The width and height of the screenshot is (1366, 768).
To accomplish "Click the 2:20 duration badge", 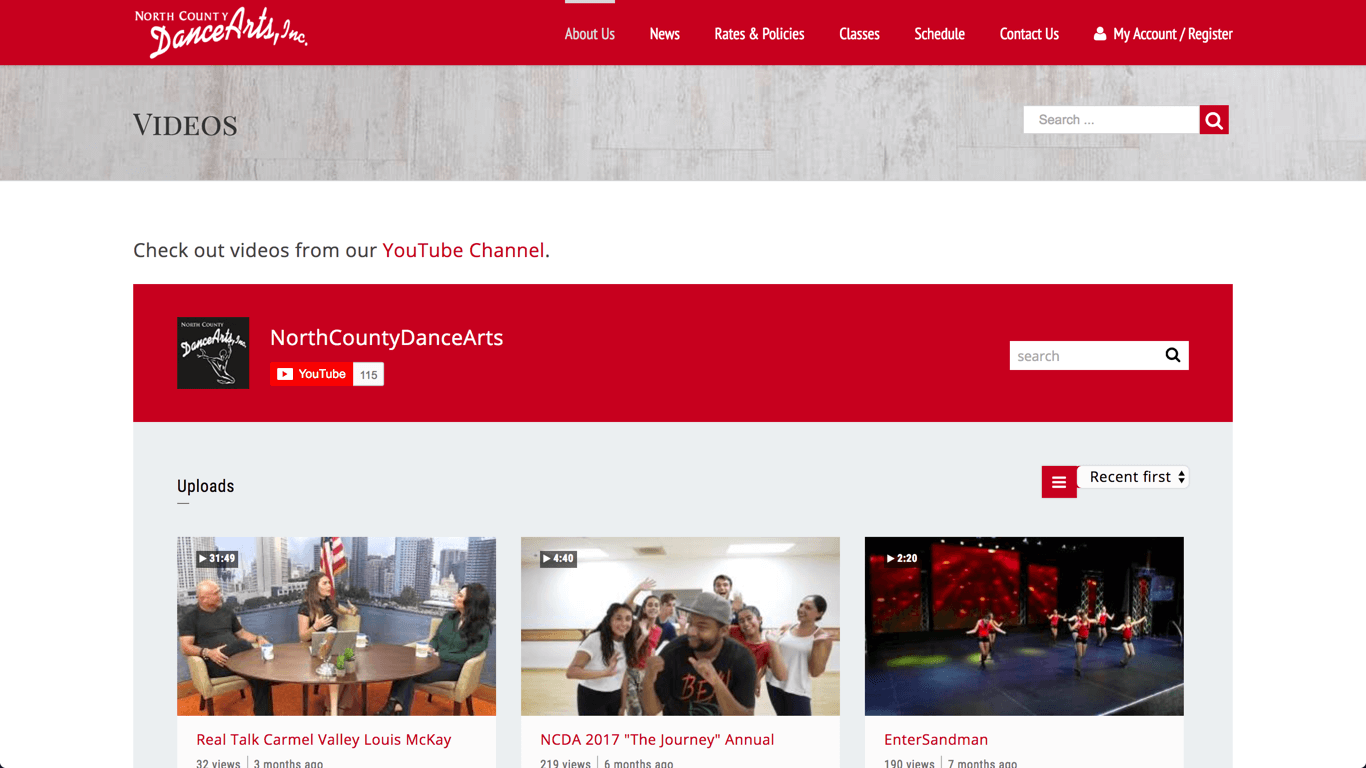I will tap(902, 559).
